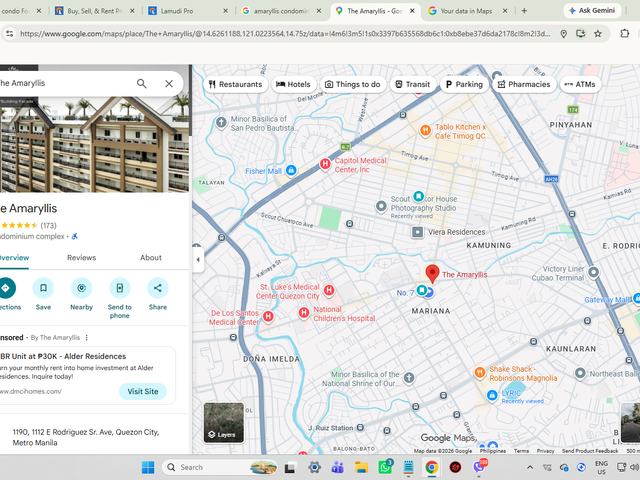Open the Nearby search icon
The height and width of the screenshot is (480, 640).
81,288
